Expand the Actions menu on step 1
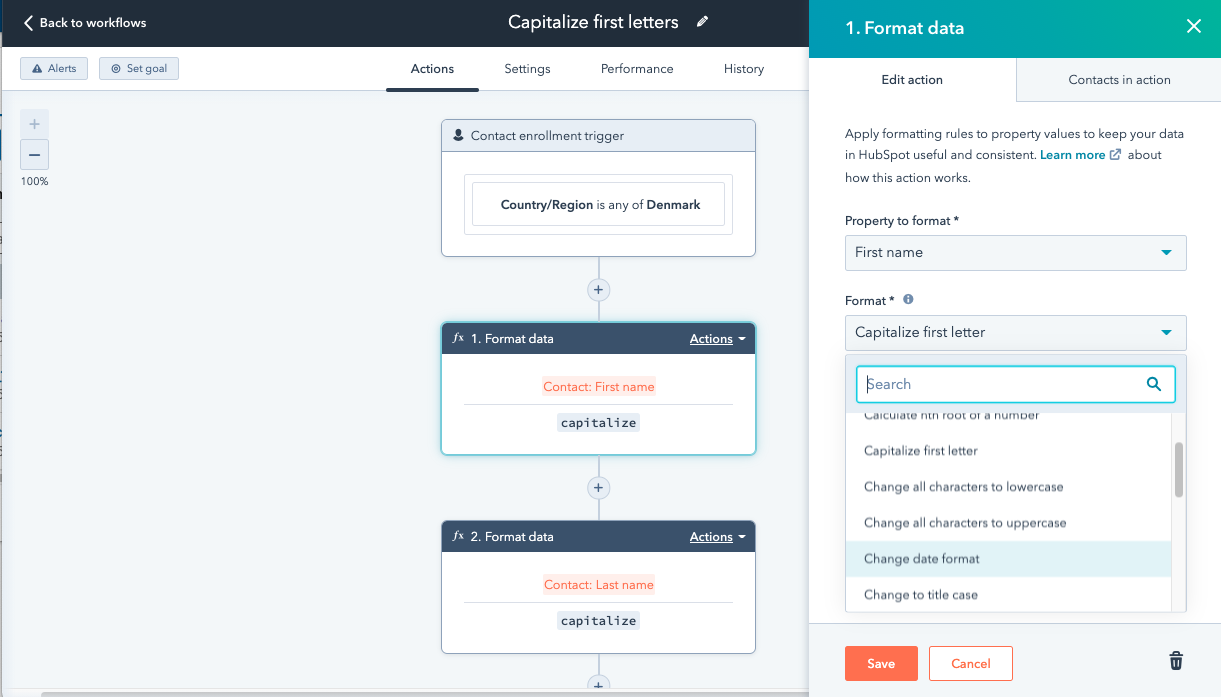Screen dimensions: 1221x697 717,339
